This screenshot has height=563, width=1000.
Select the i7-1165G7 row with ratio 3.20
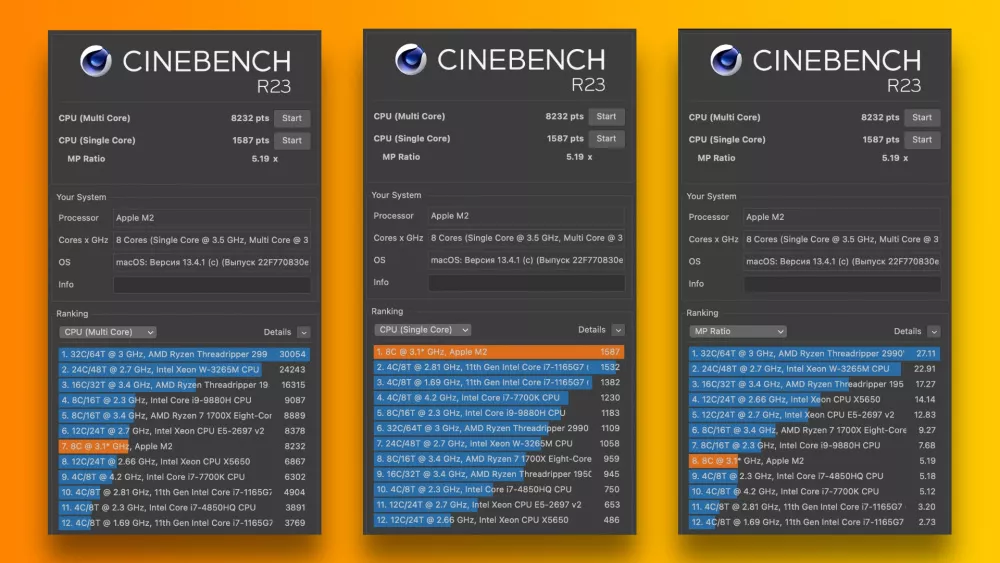(814, 506)
